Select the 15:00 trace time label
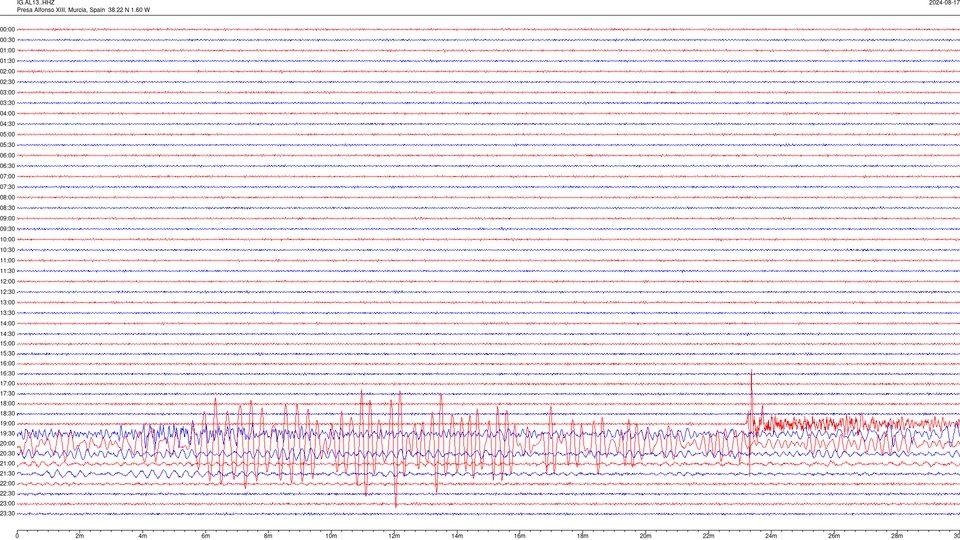Screen dimensions: 960x540 click(x=7, y=343)
